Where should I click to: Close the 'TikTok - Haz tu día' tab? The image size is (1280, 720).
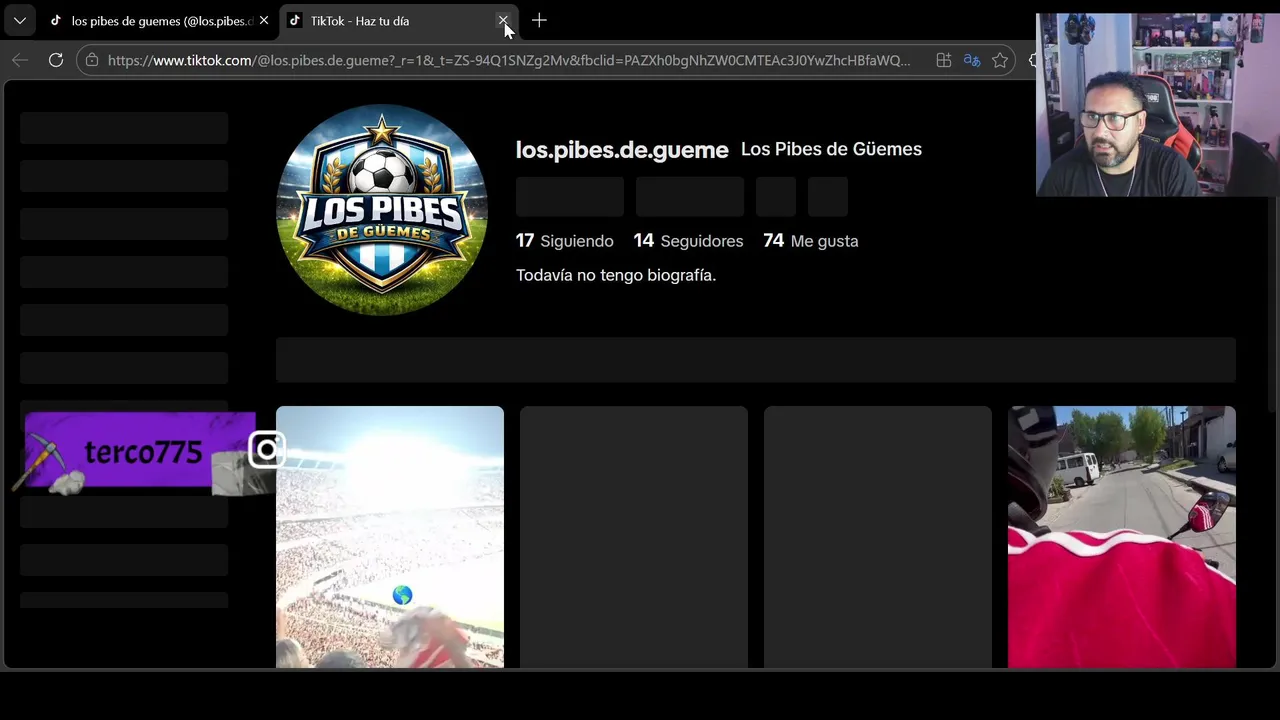click(x=503, y=20)
